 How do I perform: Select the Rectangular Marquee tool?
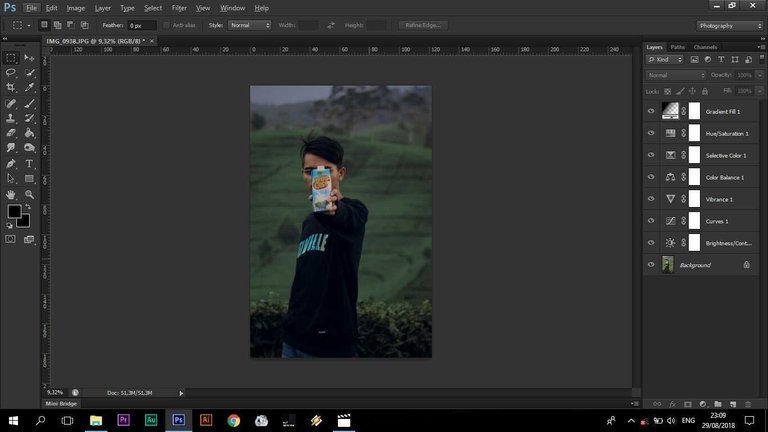[10, 58]
